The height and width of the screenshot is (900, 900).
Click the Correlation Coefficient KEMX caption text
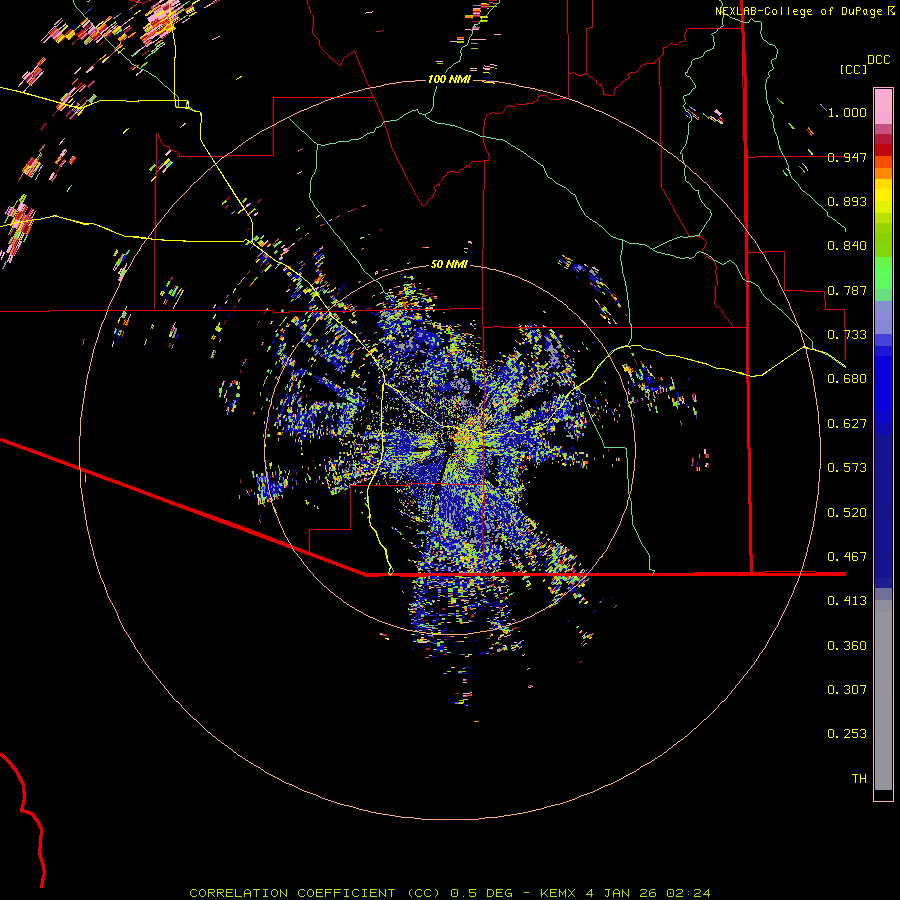click(450, 893)
